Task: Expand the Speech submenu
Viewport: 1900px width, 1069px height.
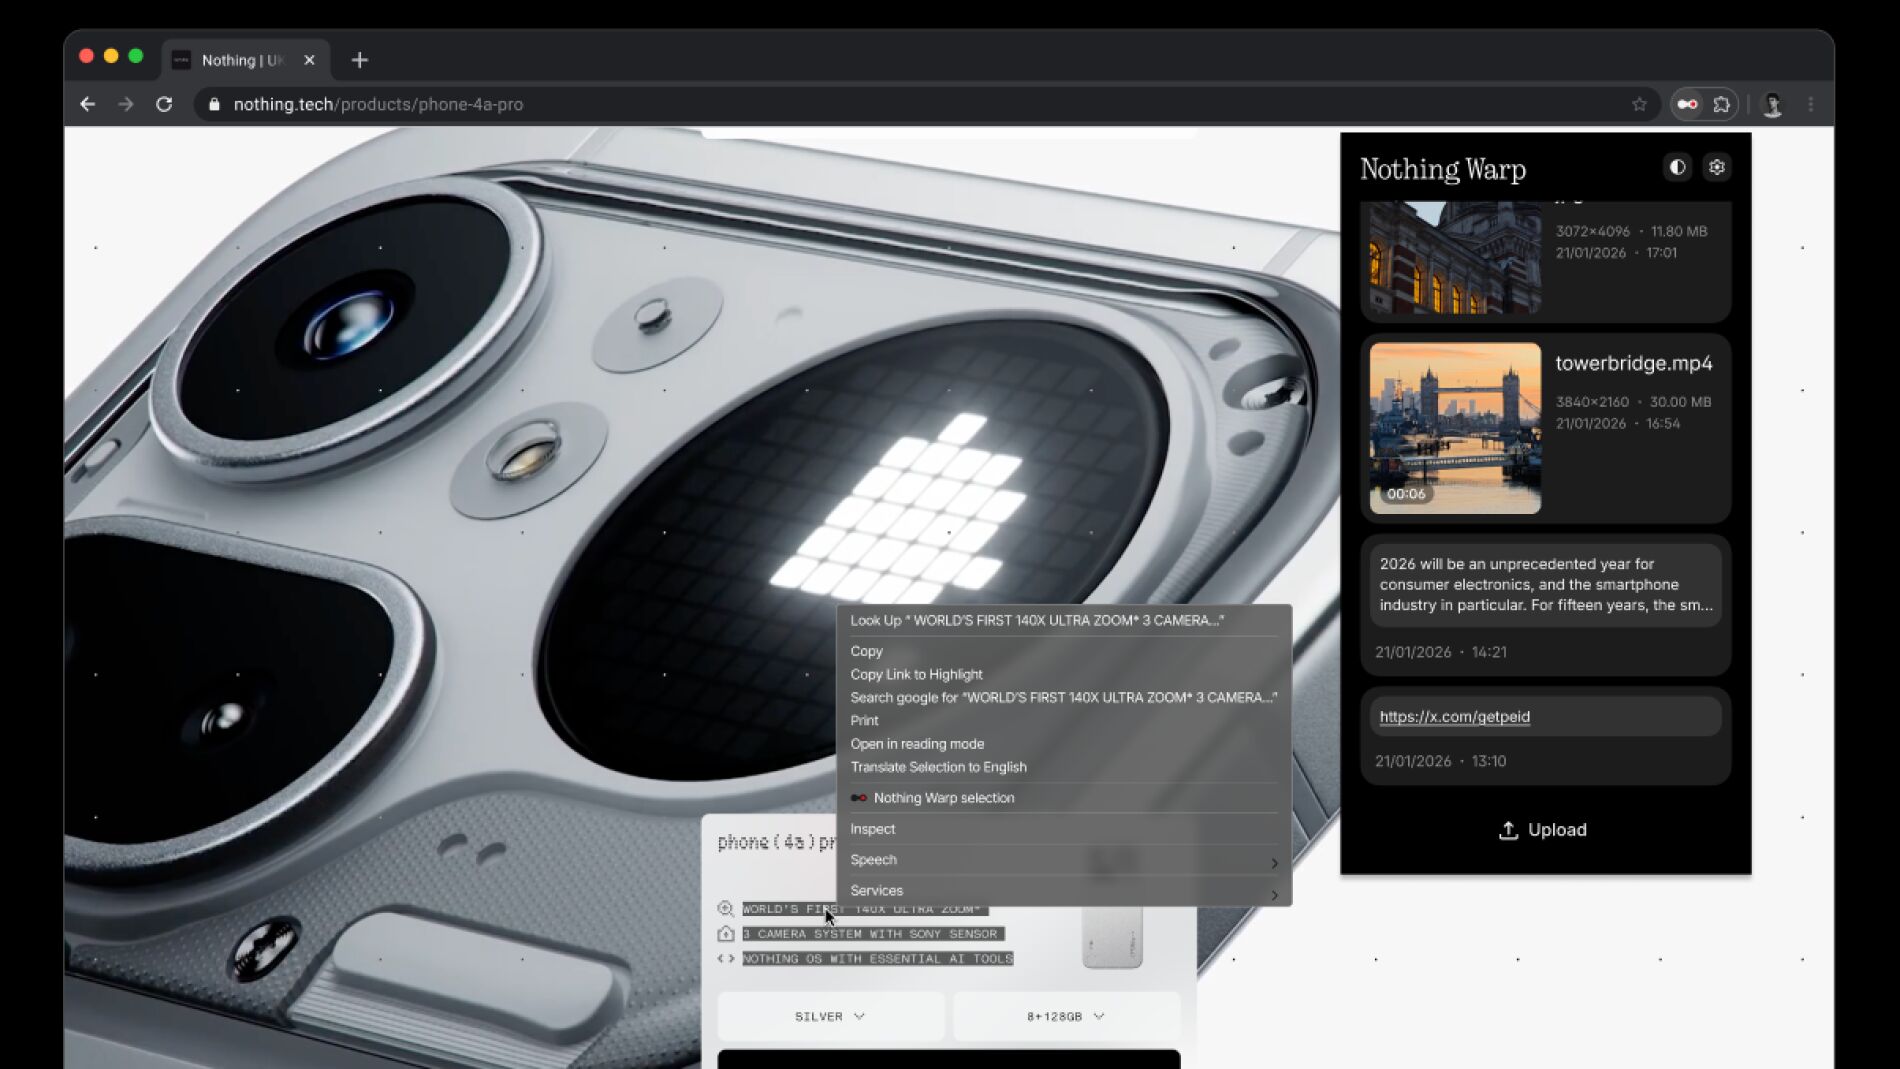Action: click(1062, 860)
